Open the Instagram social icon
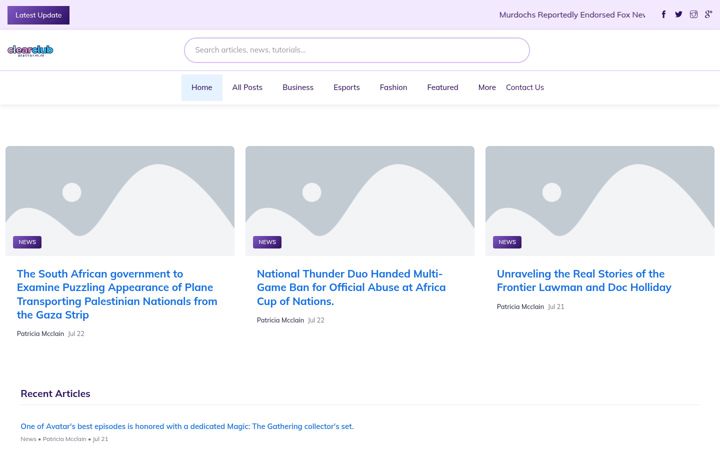 coord(693,15)
